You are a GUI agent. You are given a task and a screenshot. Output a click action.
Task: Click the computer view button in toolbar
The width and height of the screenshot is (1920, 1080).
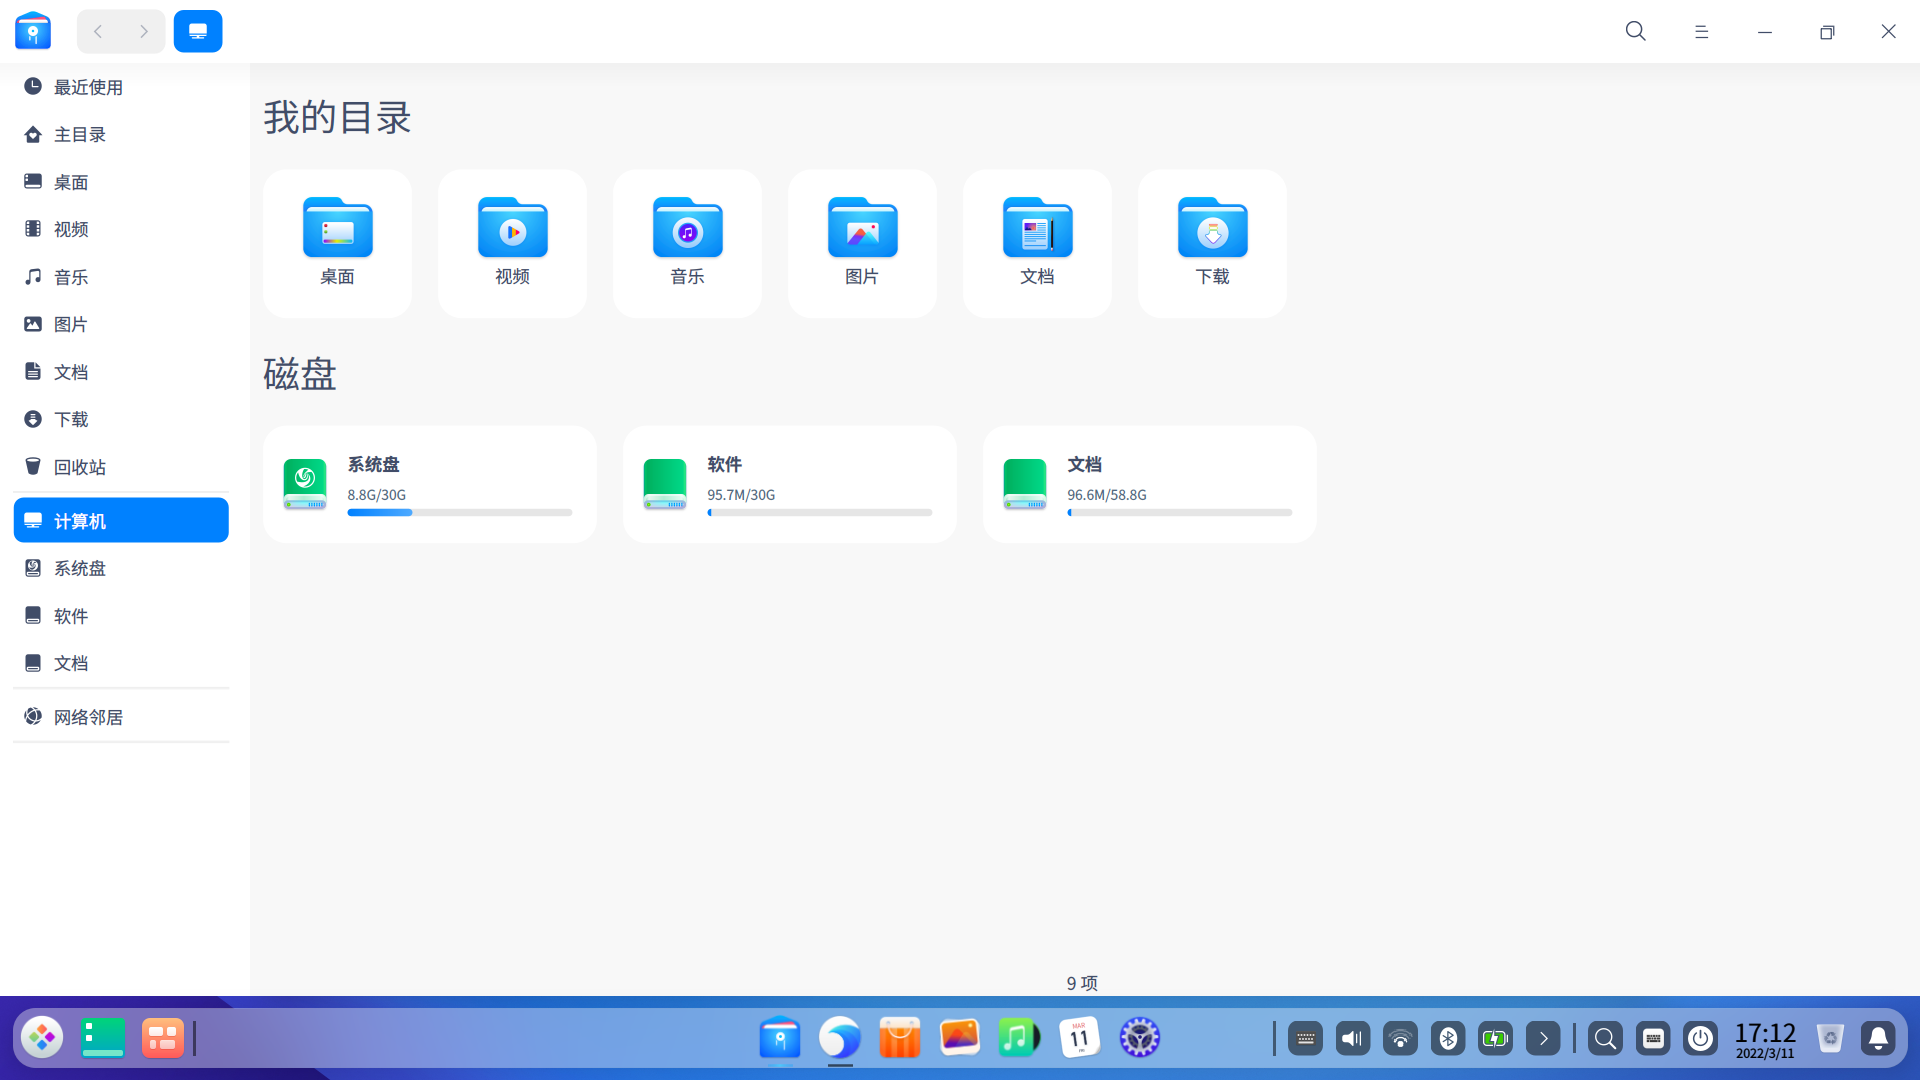click(x=198, y=31)
